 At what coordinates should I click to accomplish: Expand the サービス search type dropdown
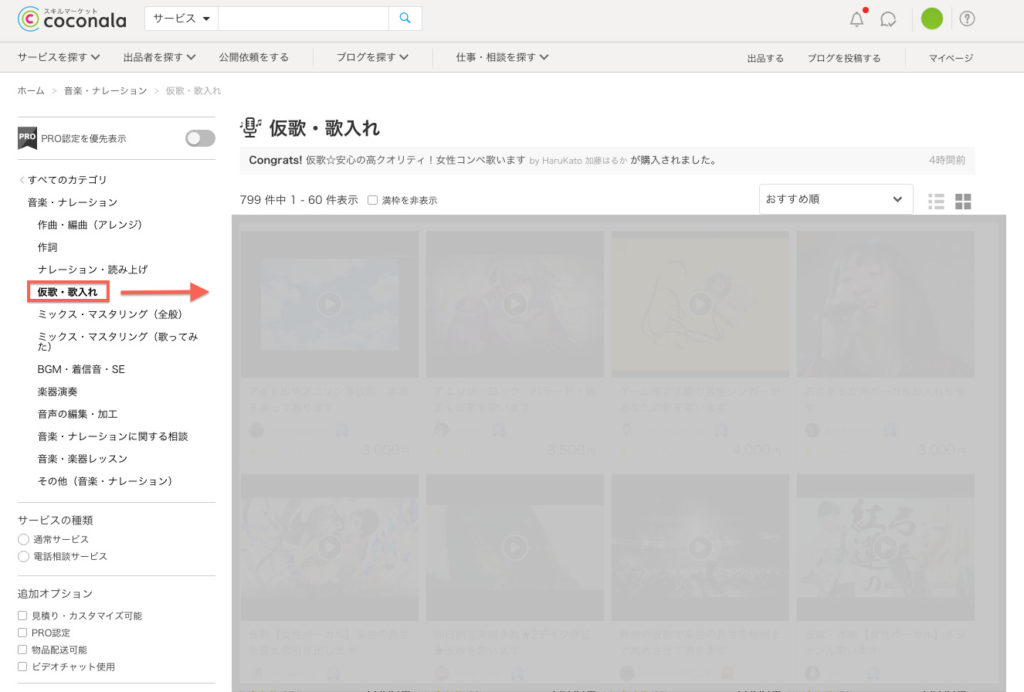[x=181, y=19]
